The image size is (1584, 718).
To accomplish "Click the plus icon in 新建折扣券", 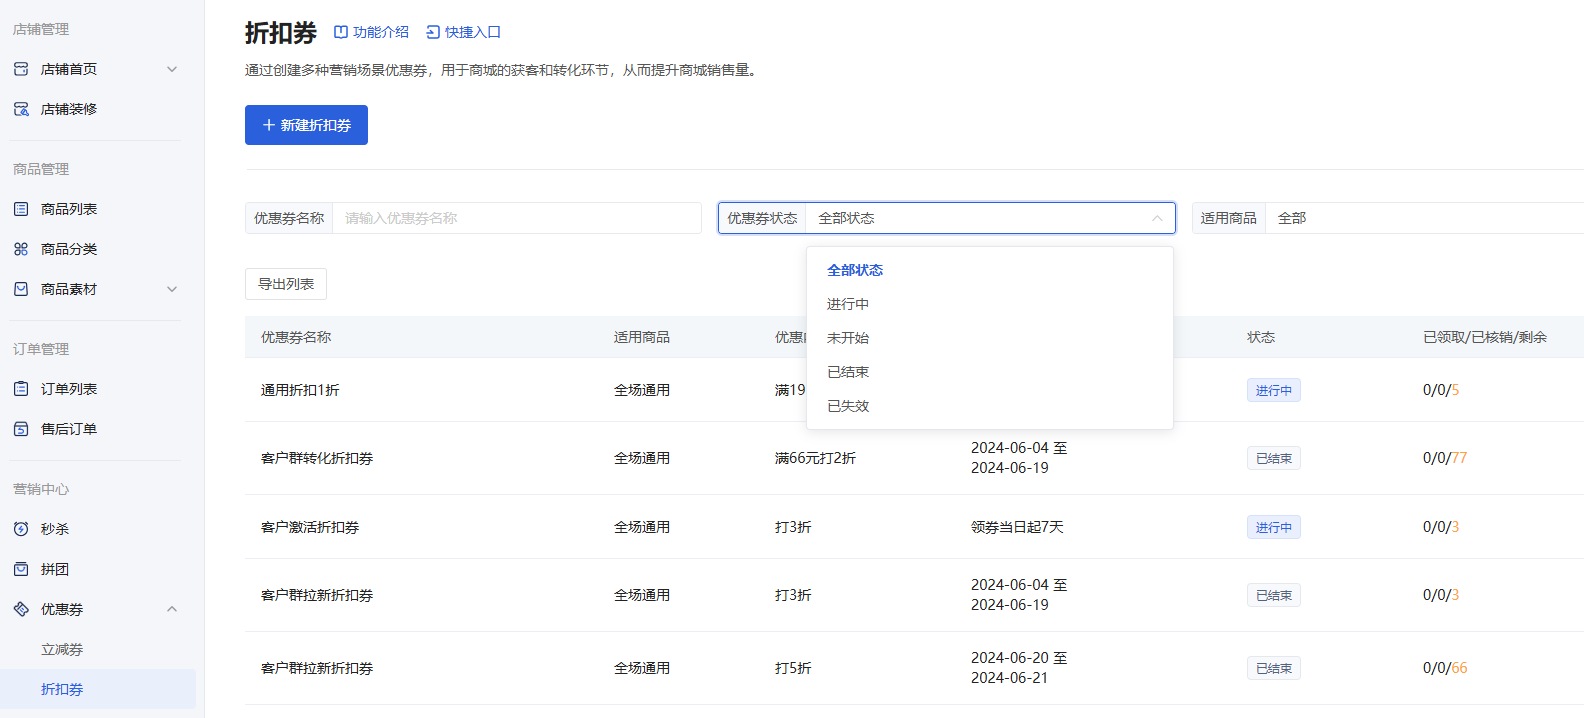I will point(269,125).
